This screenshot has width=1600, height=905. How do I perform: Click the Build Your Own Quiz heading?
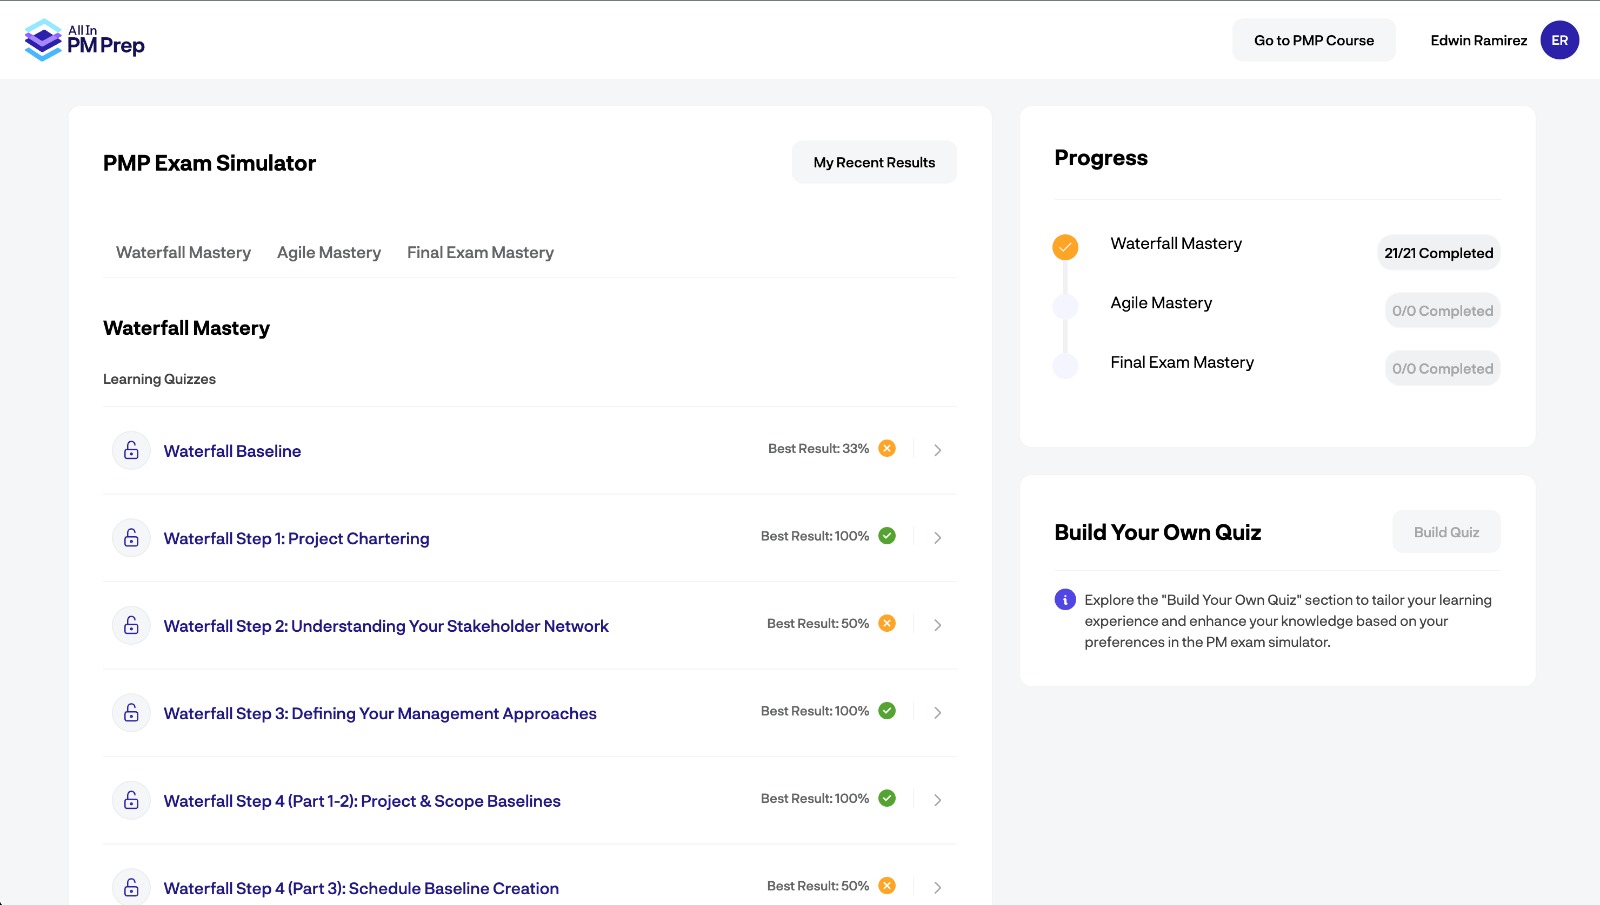tap(1157, 532)
